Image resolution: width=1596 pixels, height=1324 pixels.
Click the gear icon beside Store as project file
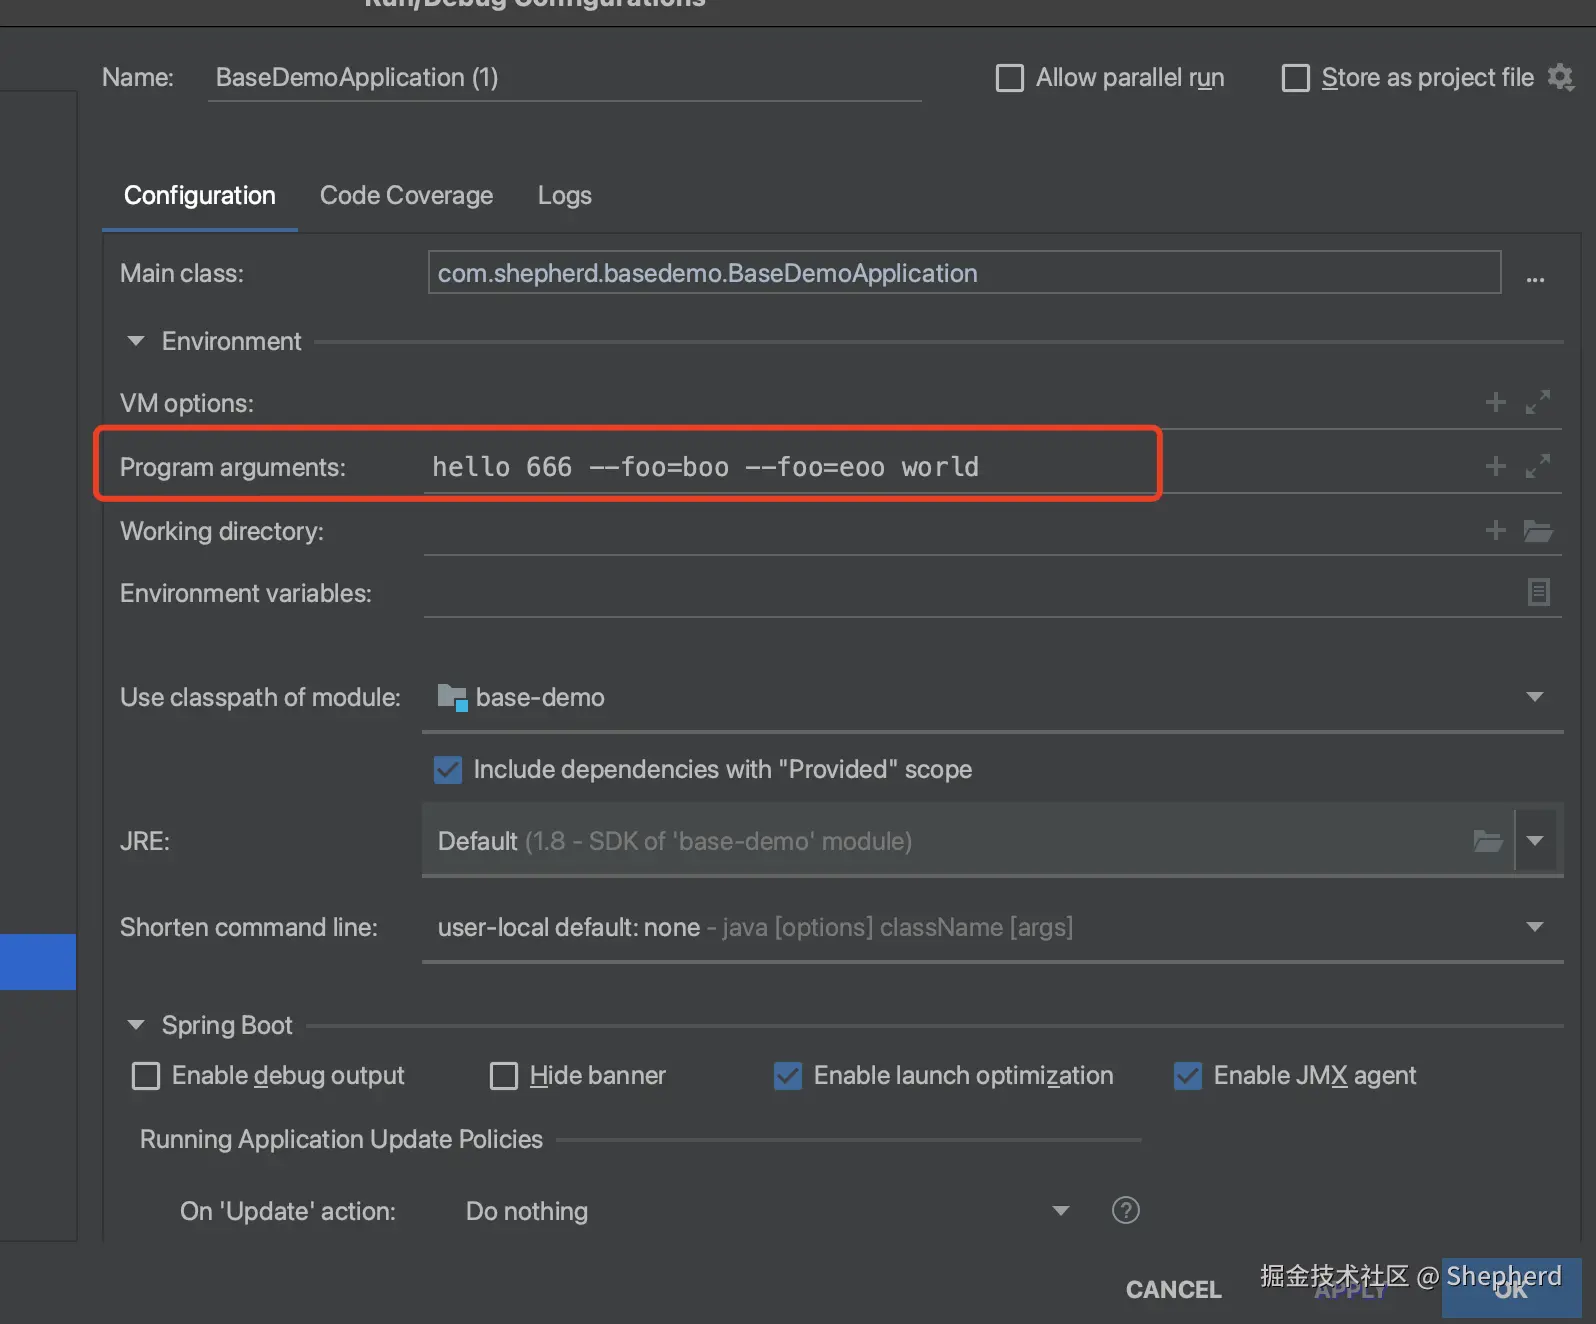click(1560, 77)
